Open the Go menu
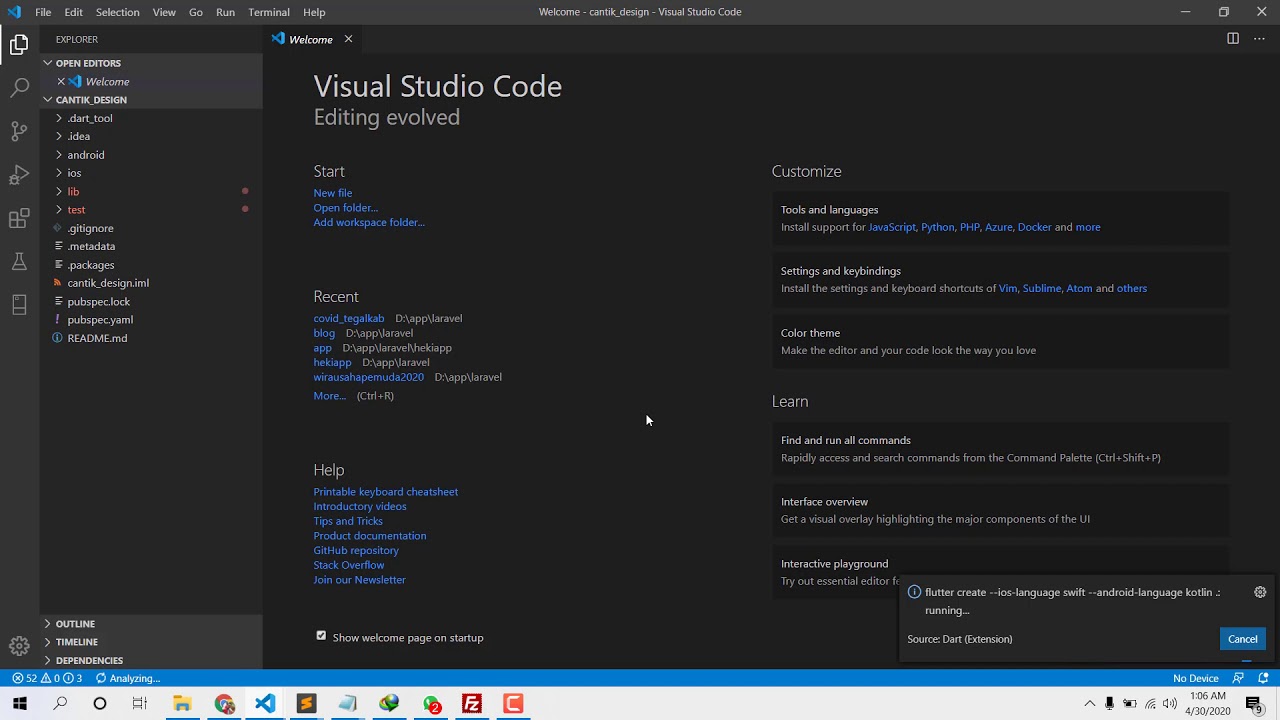1280x720 pixels. coord(196,12)
